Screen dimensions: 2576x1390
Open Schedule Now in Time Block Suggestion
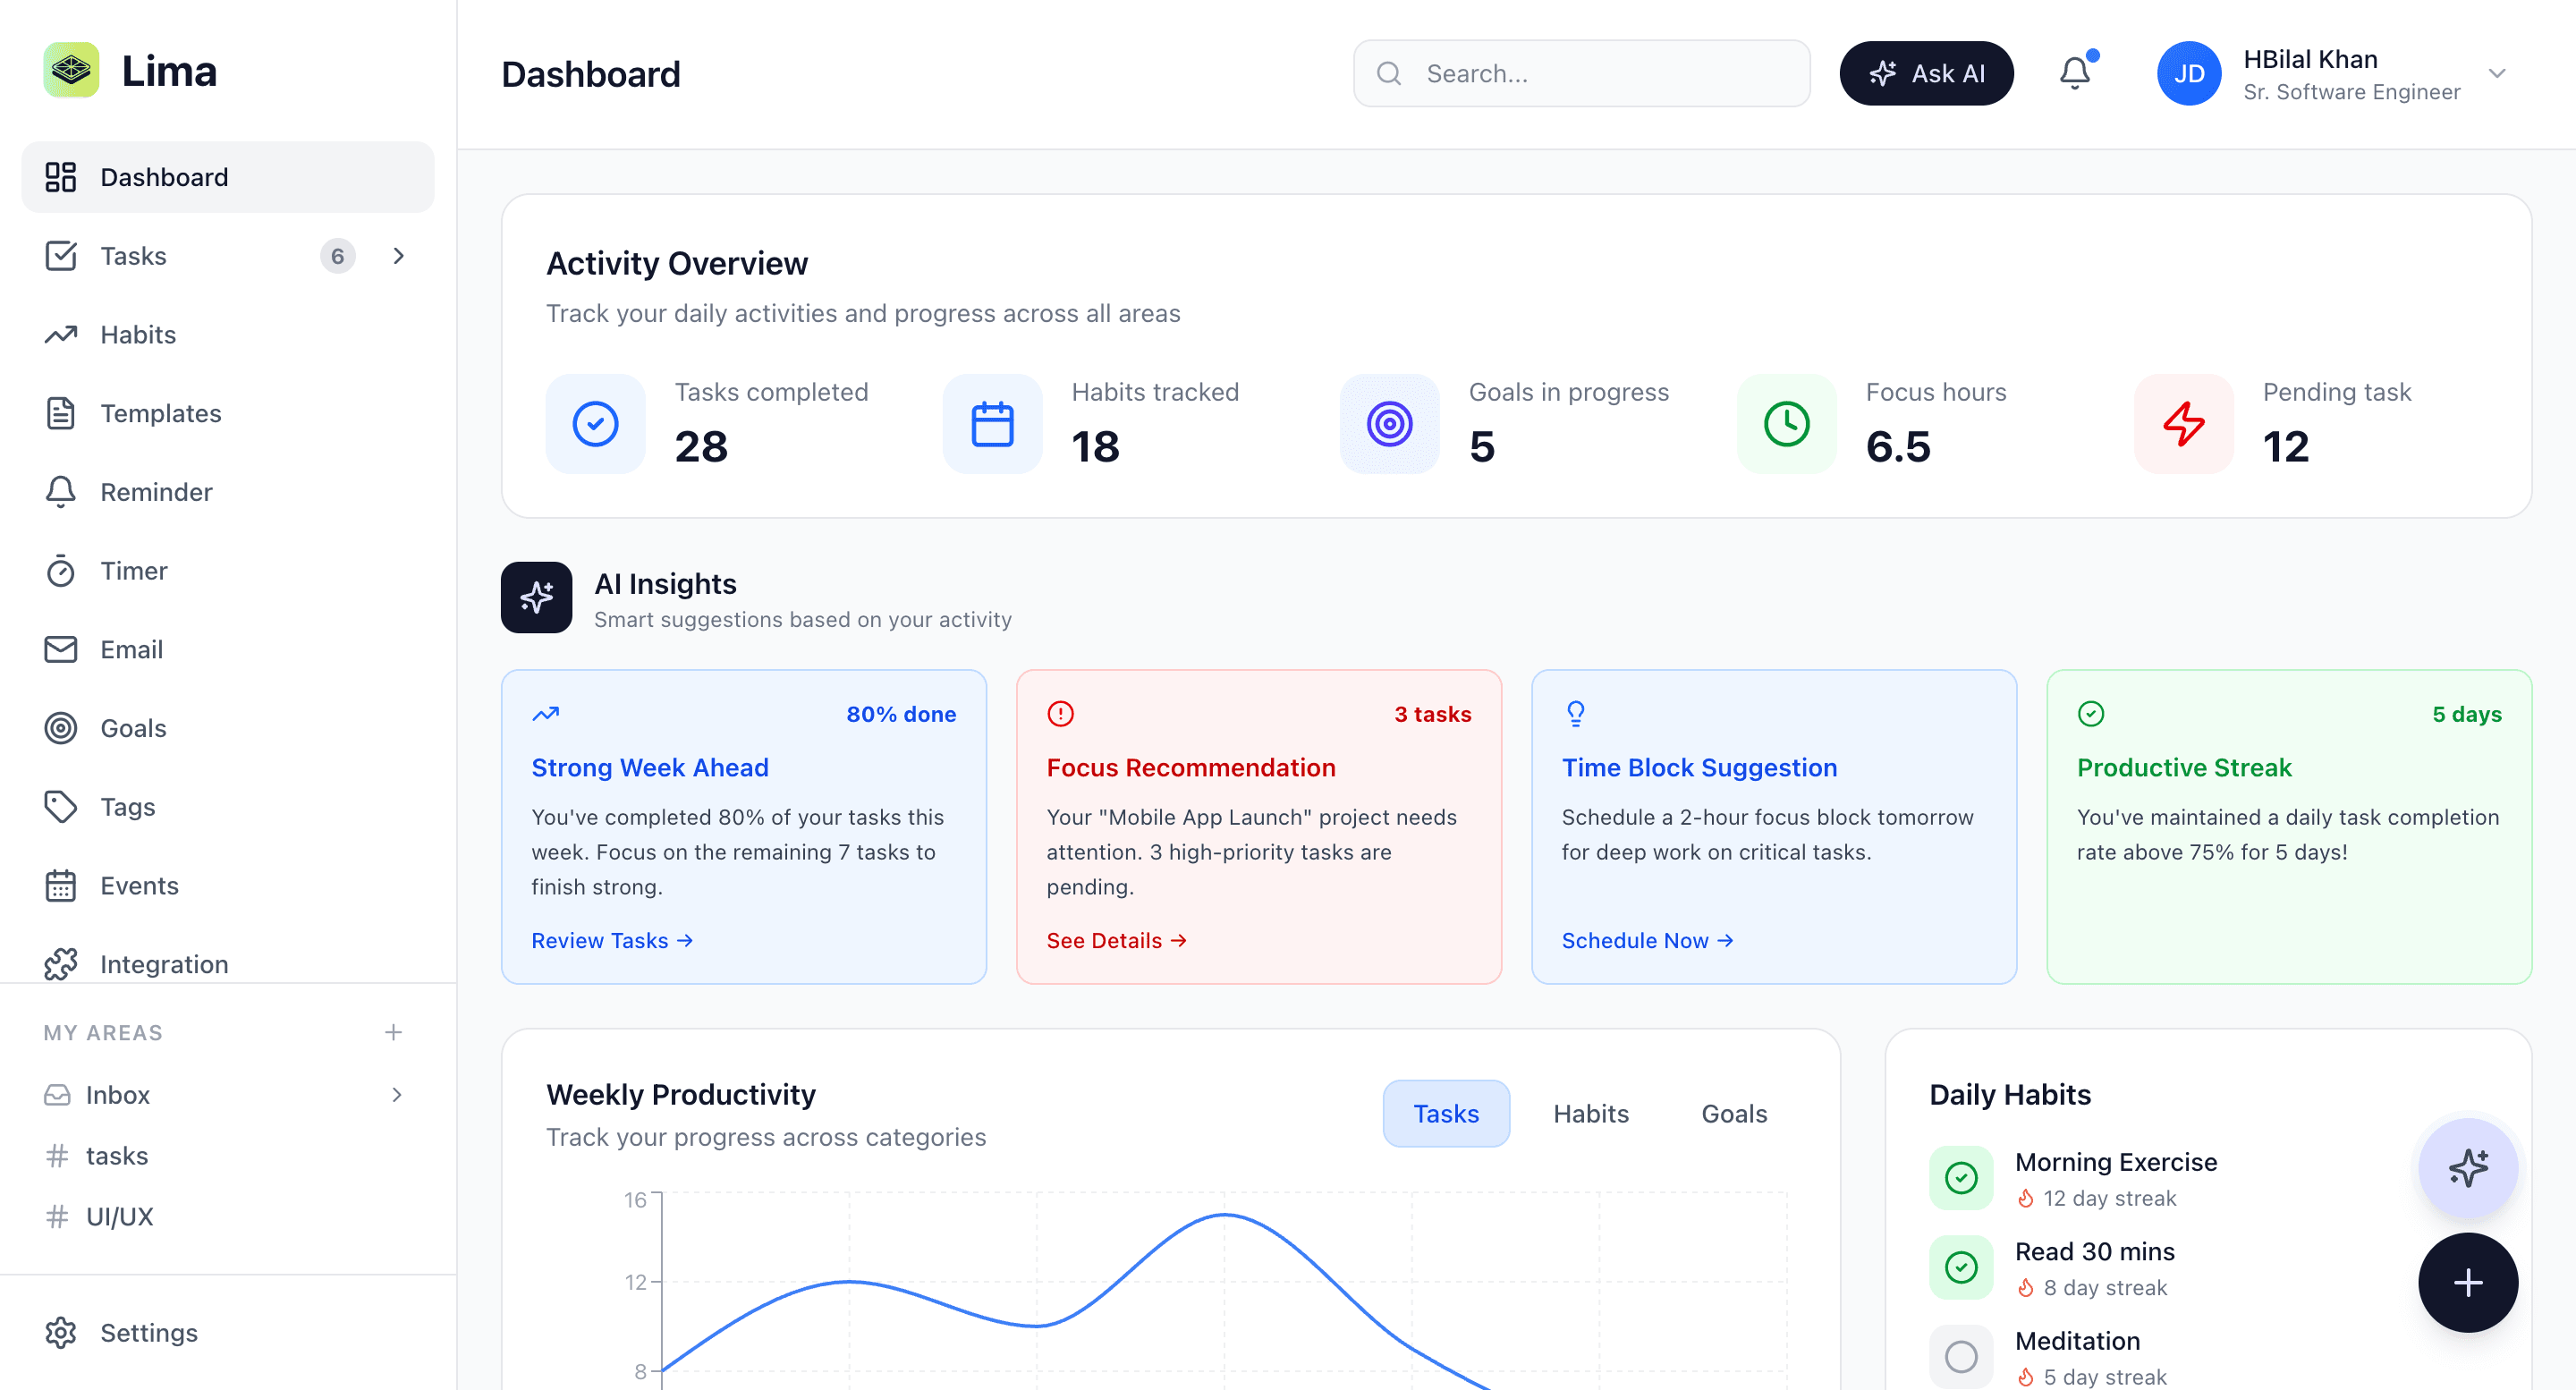[x=1645, y=940]
